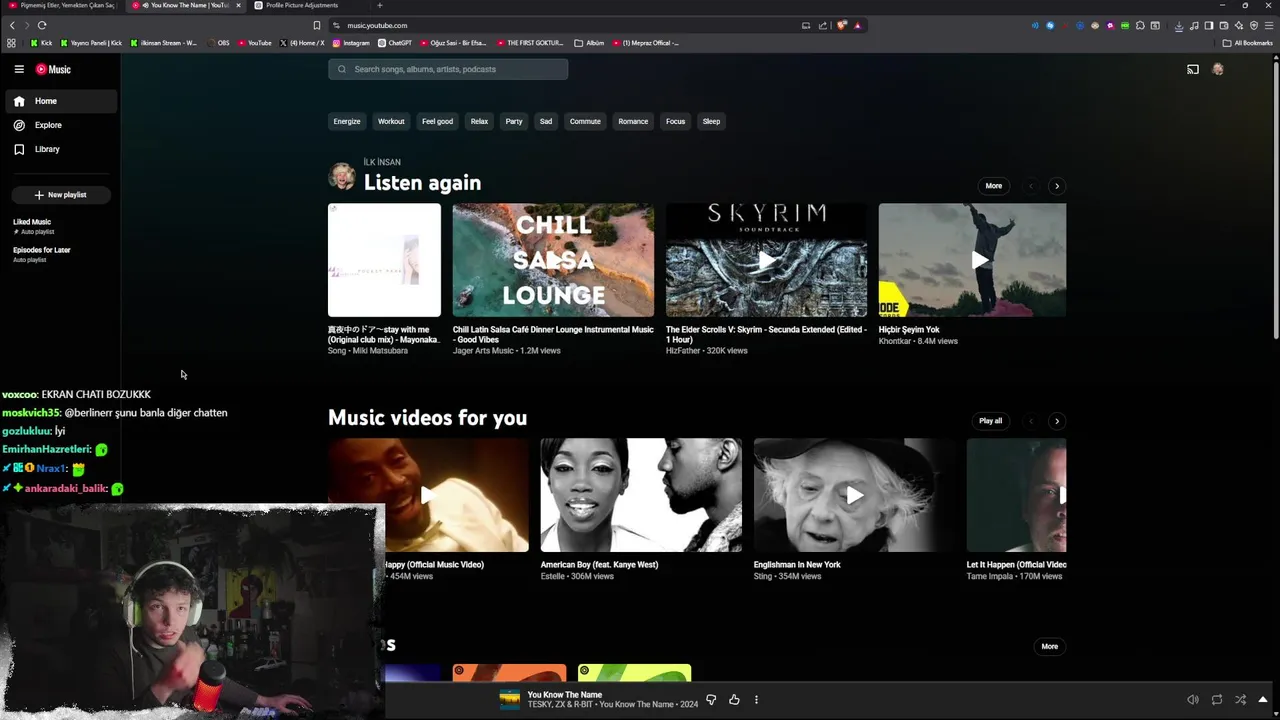
Task: Show next Listen again items with right chevron
Action: [1057, 186]
